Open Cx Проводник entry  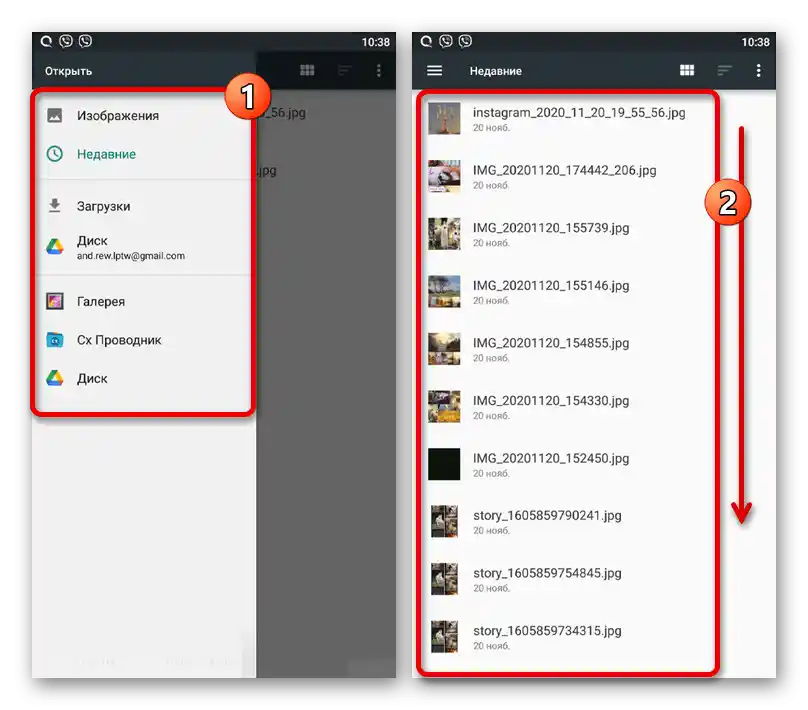(144, 340)
